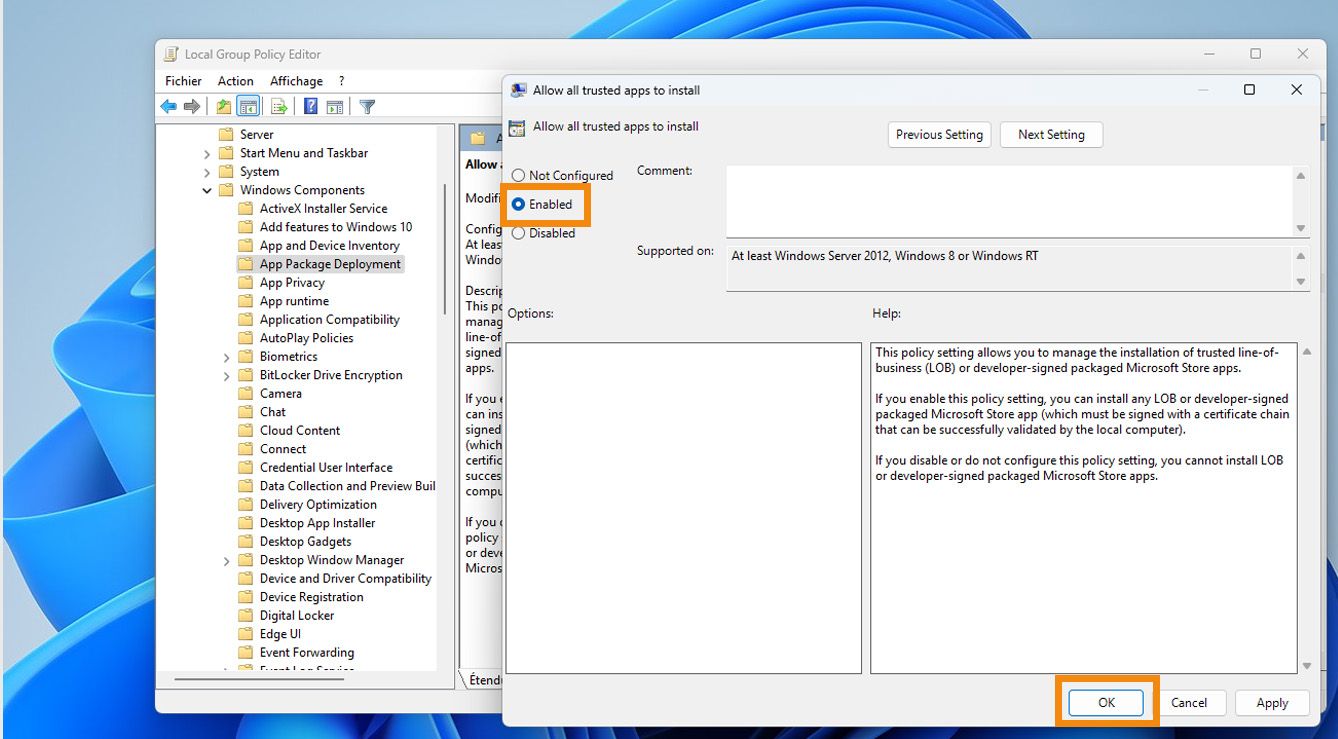
Task: Click the Help pane scroll-up arrow
Action: [1306, 352]
